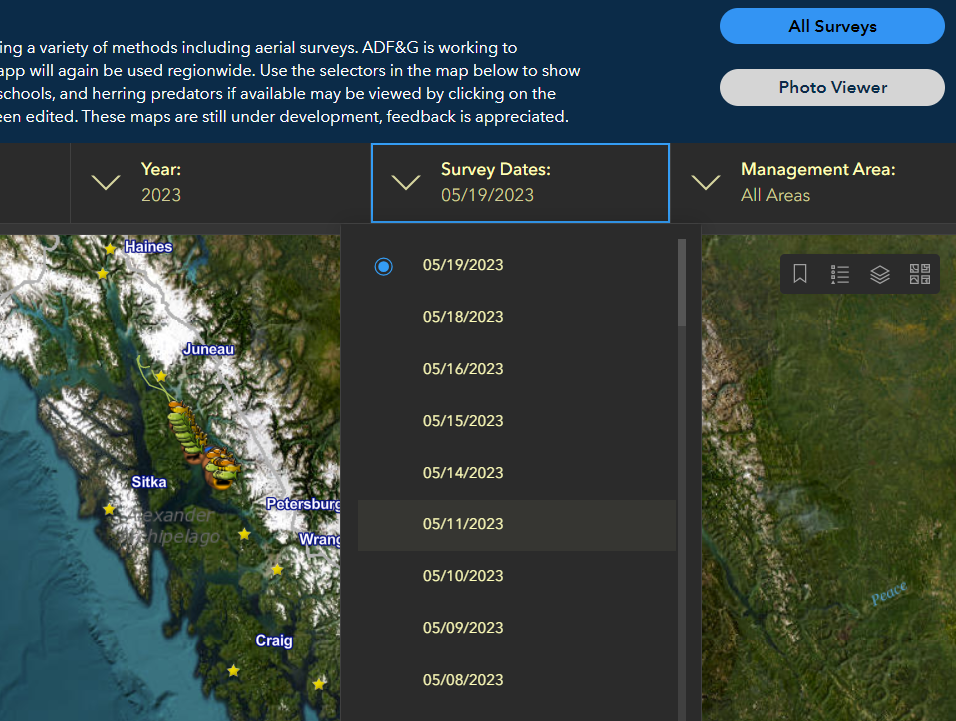Click the yellow star marker at Haines
The height and width of the screenshot is (721, 956).
110,247
